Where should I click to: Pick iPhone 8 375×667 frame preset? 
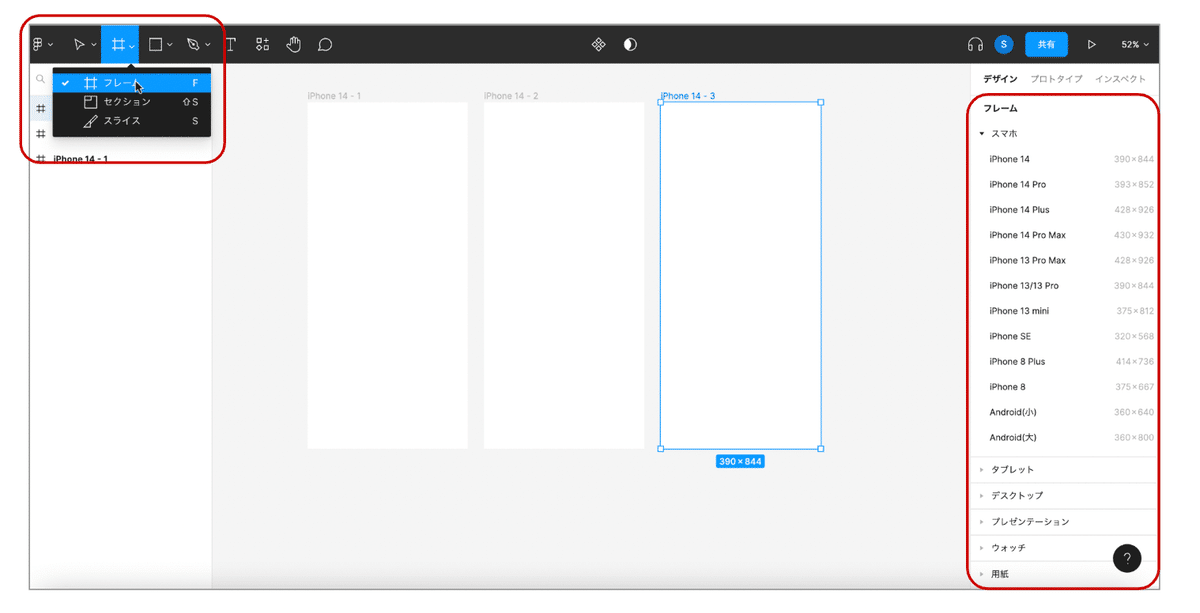pyautogui.click(x=1065, y=387)
